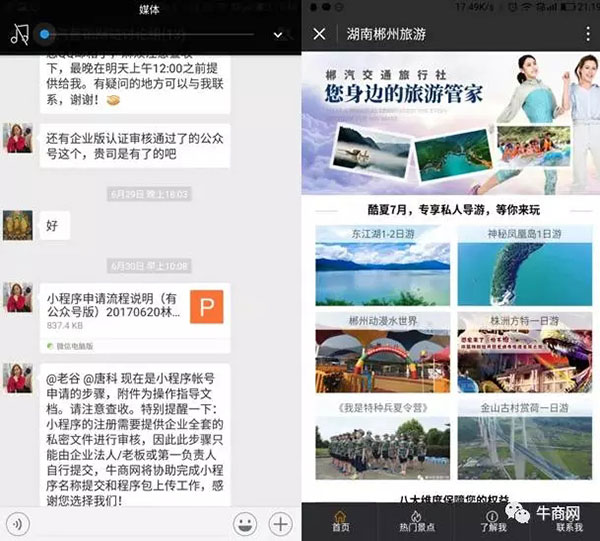Open 金山古村赏荷一日游 card
600x541 pixels.
point(525,439)
